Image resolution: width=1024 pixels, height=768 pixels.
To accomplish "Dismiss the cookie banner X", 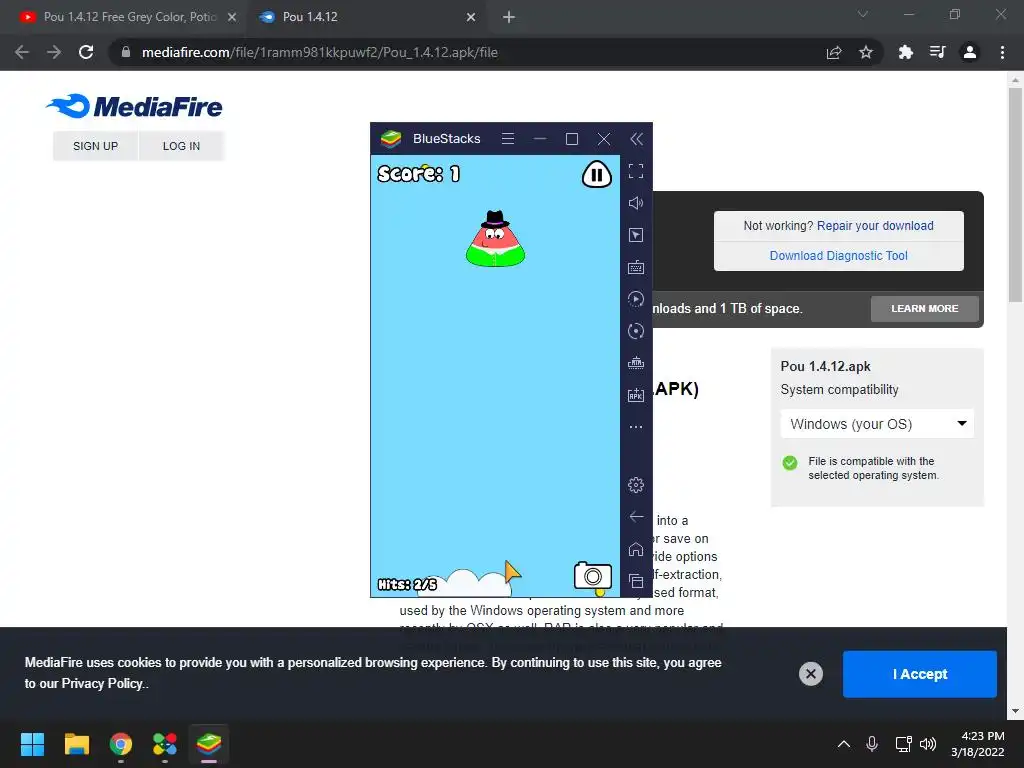I will click(810, 674).
